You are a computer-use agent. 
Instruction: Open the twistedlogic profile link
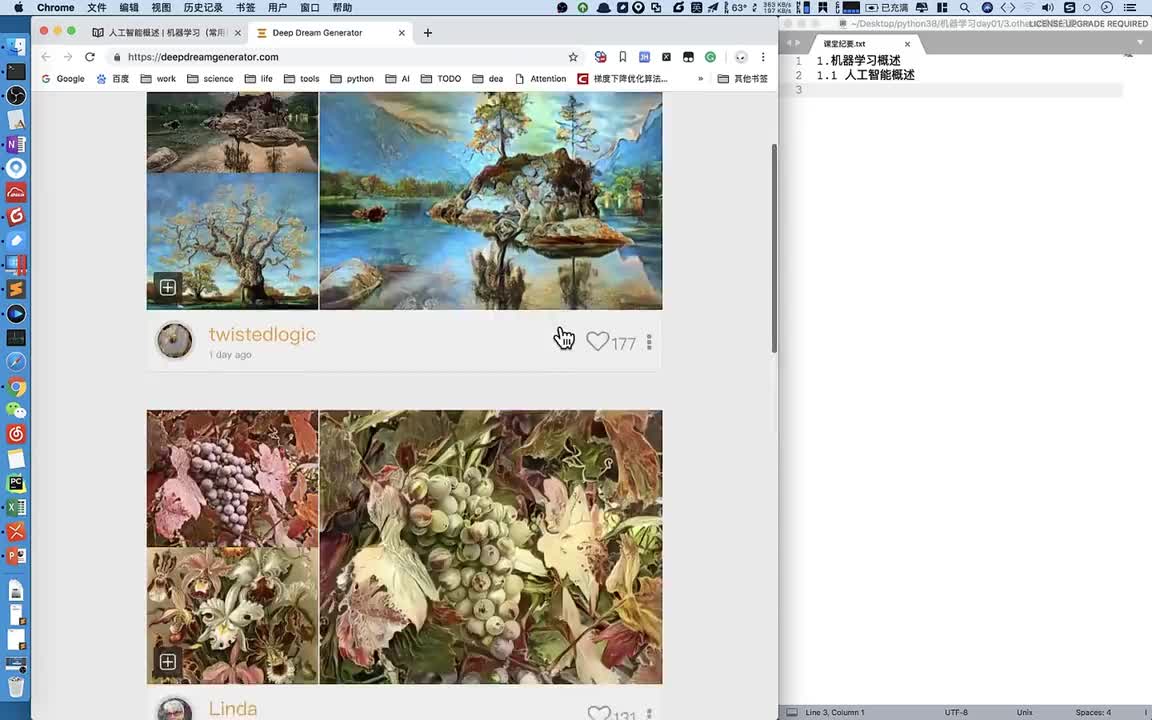pyautogui.click(x=262, y=334)
